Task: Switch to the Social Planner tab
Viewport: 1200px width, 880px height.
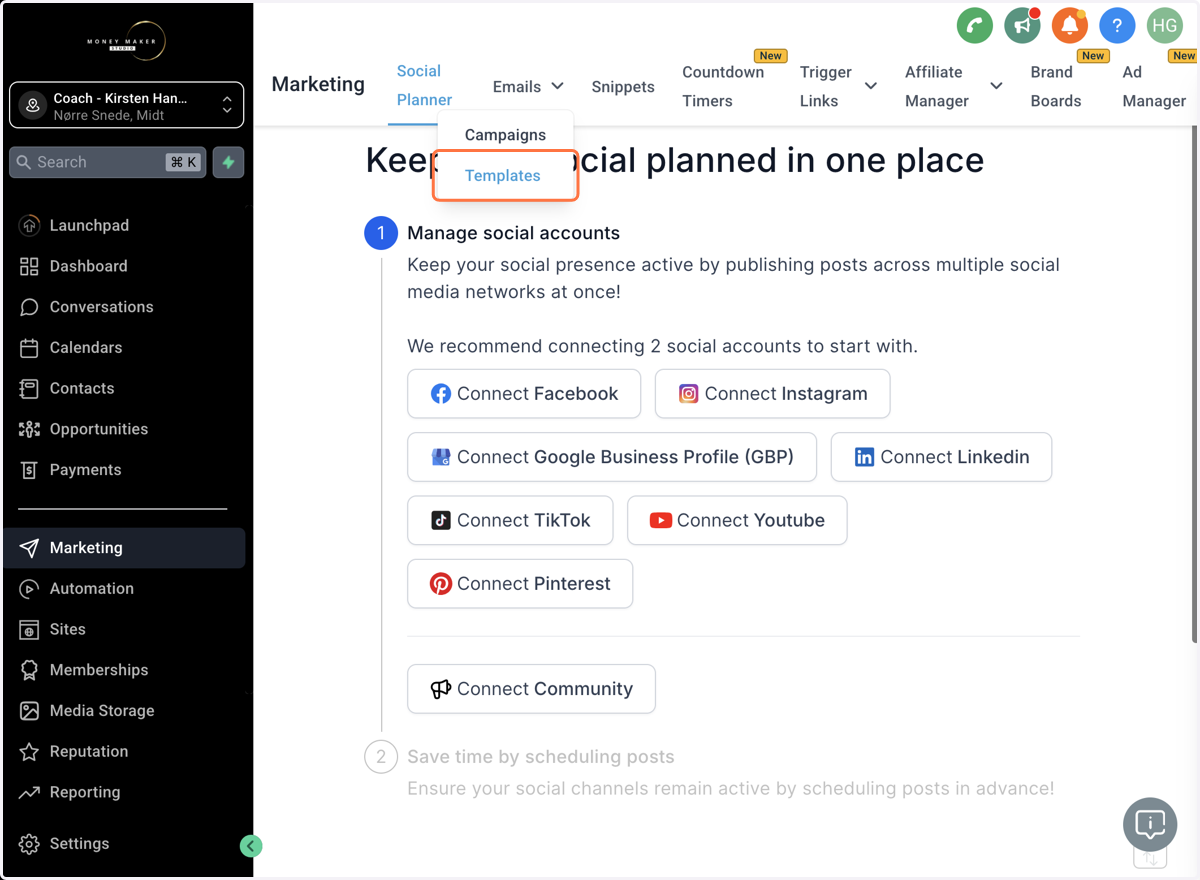Action: (424, 86)
